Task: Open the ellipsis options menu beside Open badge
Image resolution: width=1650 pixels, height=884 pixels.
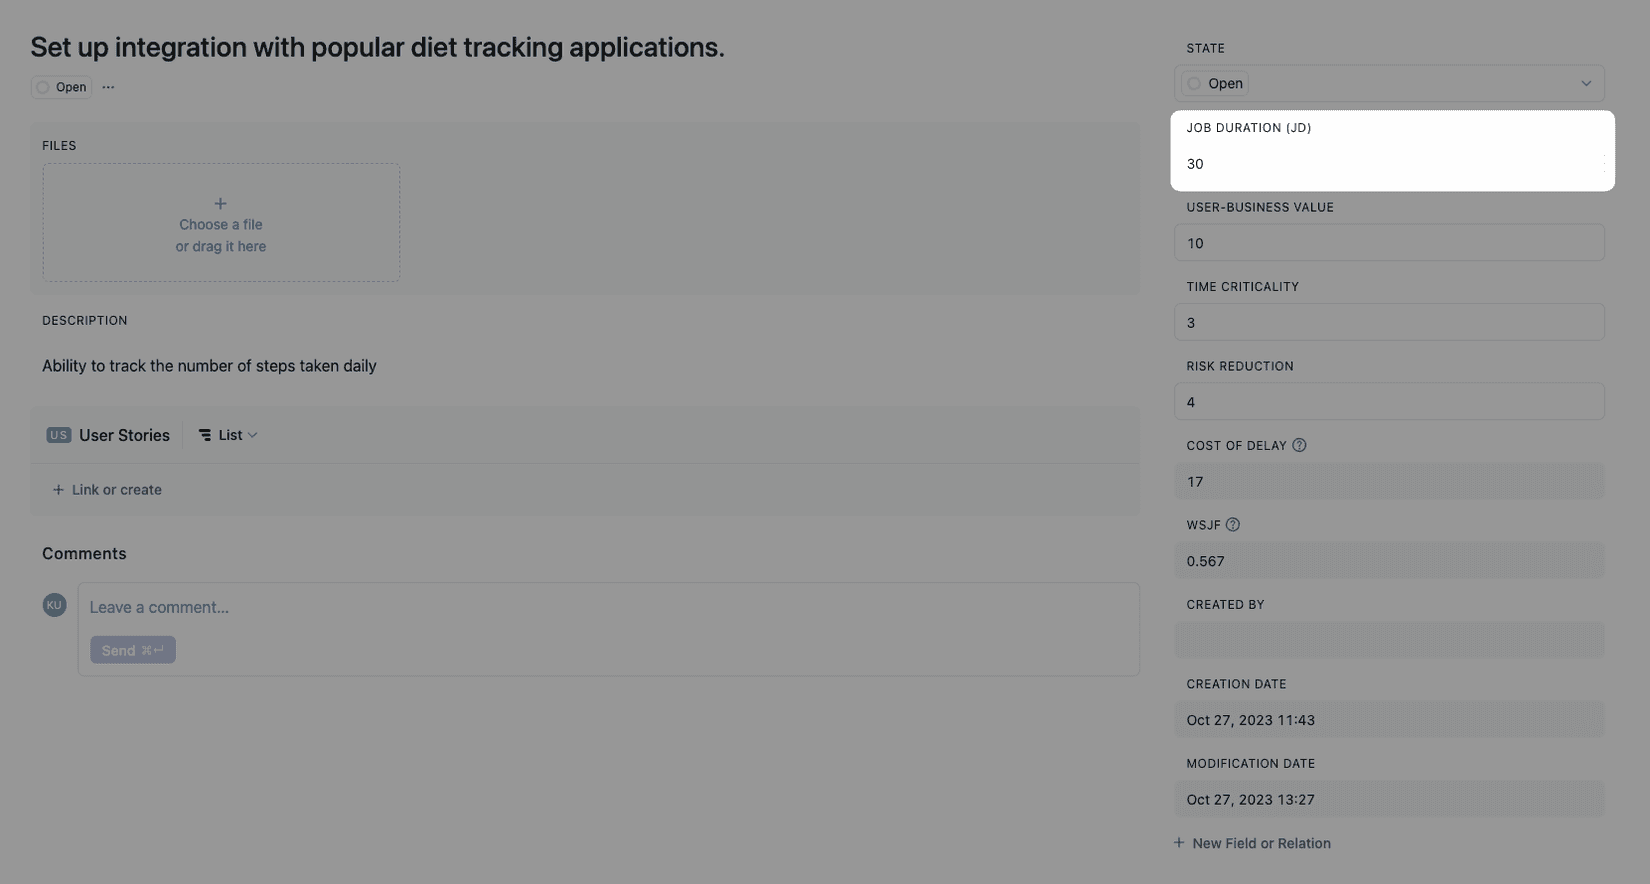Action: point(108,87)
